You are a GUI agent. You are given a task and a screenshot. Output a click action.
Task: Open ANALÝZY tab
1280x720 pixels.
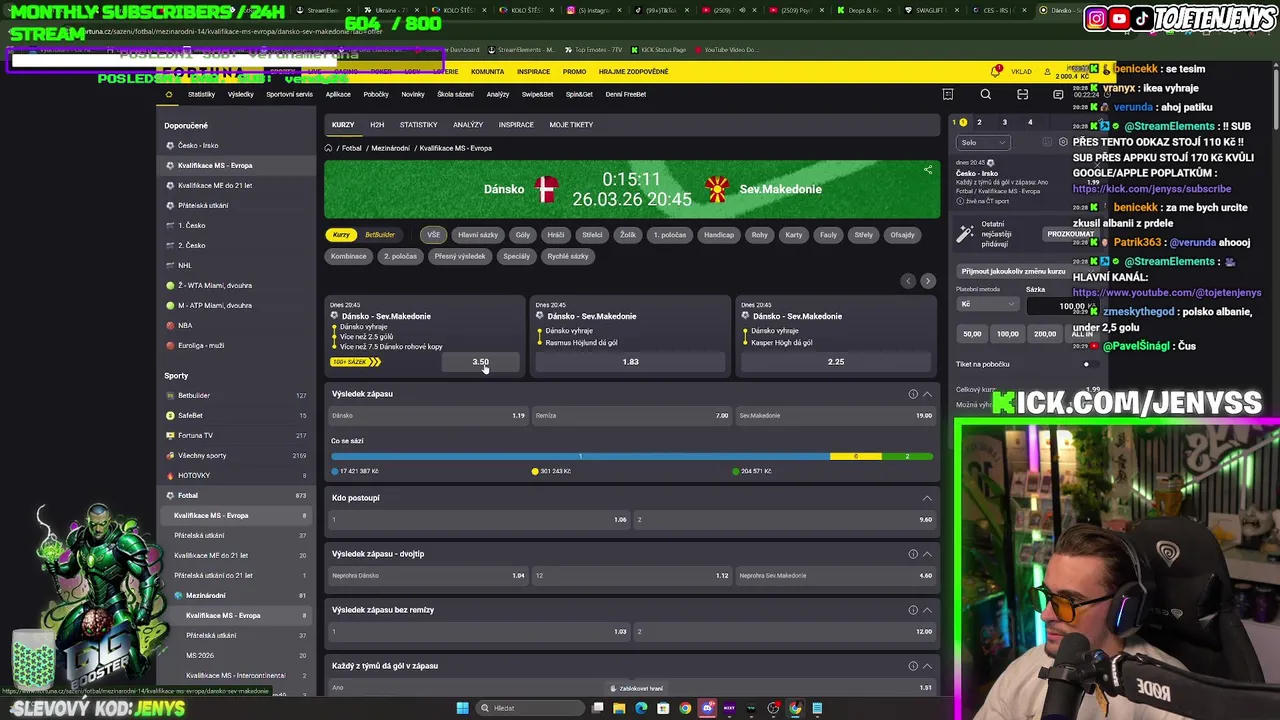(468, 125)
